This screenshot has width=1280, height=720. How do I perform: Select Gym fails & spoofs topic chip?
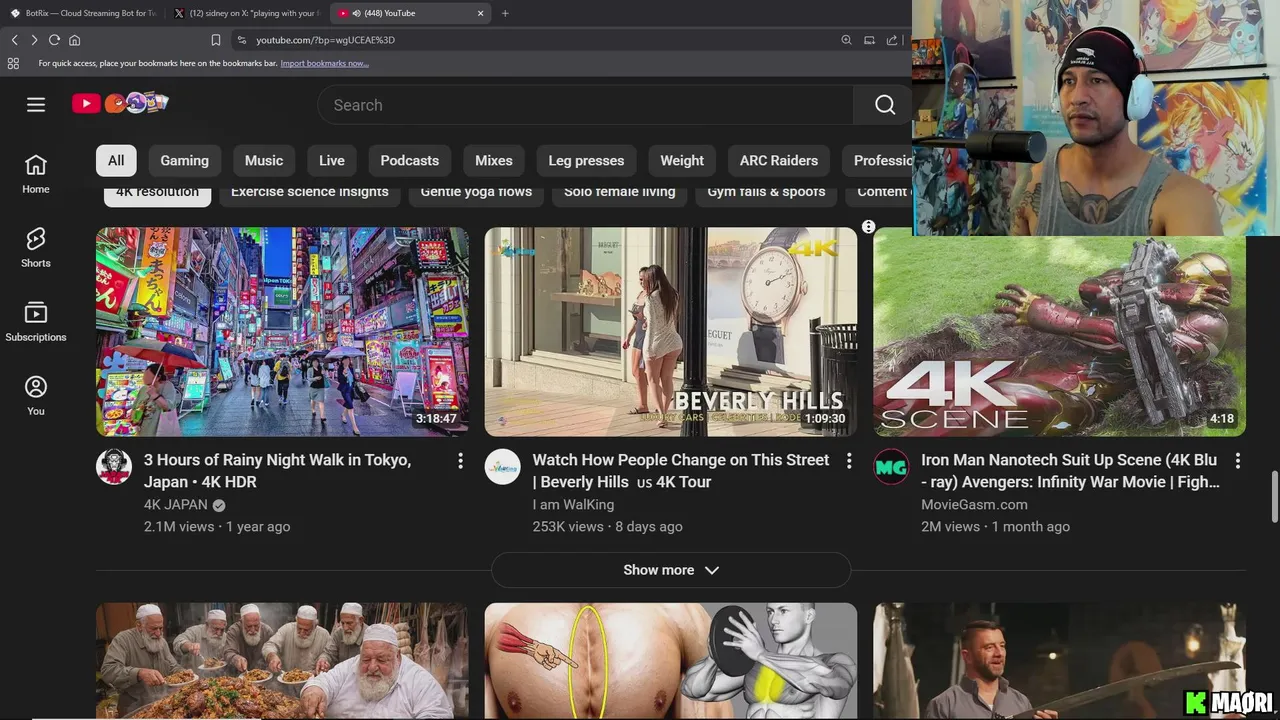tap(767, 194)
